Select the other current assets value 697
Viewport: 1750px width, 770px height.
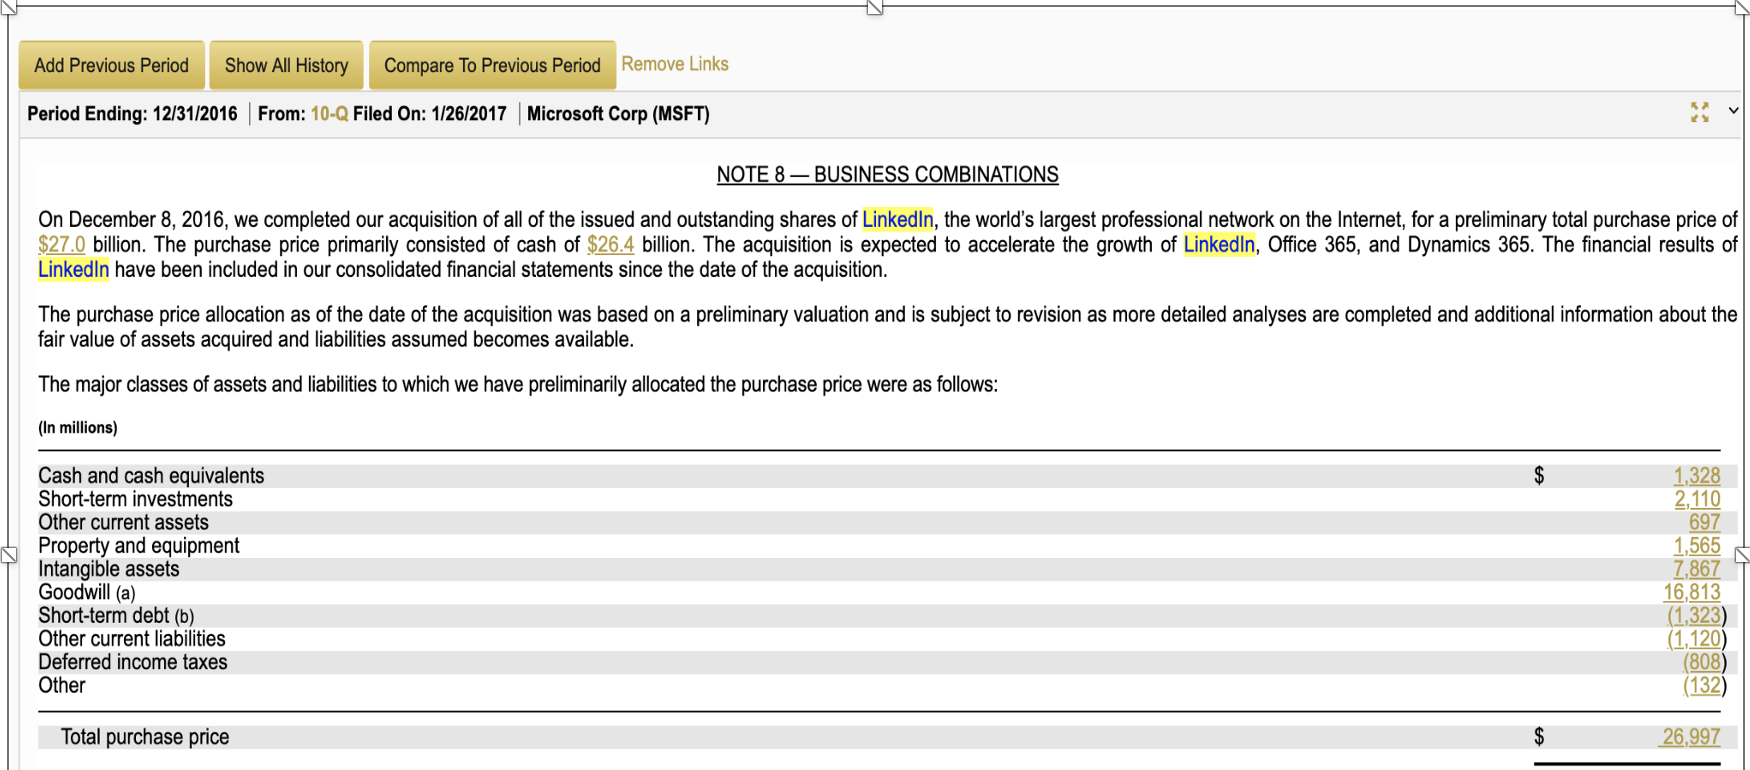click(x=1704, y=522)
